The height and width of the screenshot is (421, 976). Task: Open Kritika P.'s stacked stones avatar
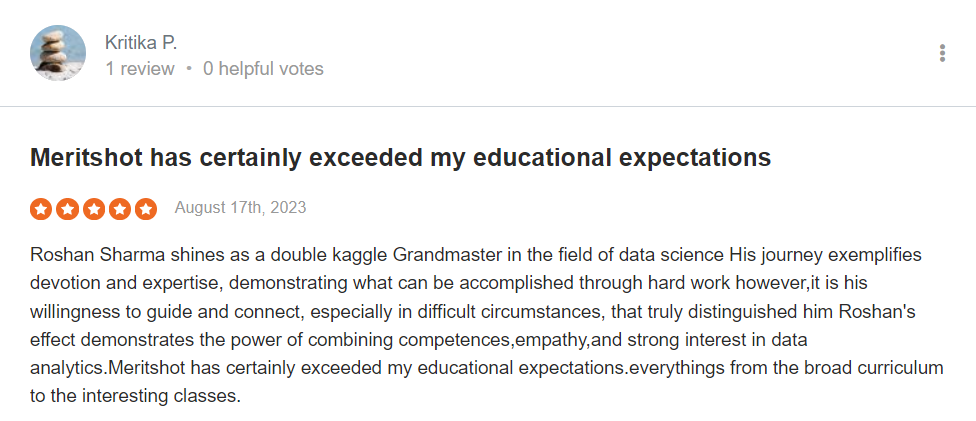tap(58, 53)
